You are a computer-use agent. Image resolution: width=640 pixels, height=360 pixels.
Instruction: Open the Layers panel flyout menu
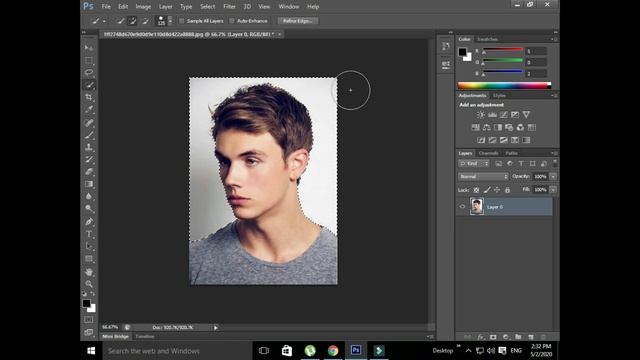tap(554, 153)
